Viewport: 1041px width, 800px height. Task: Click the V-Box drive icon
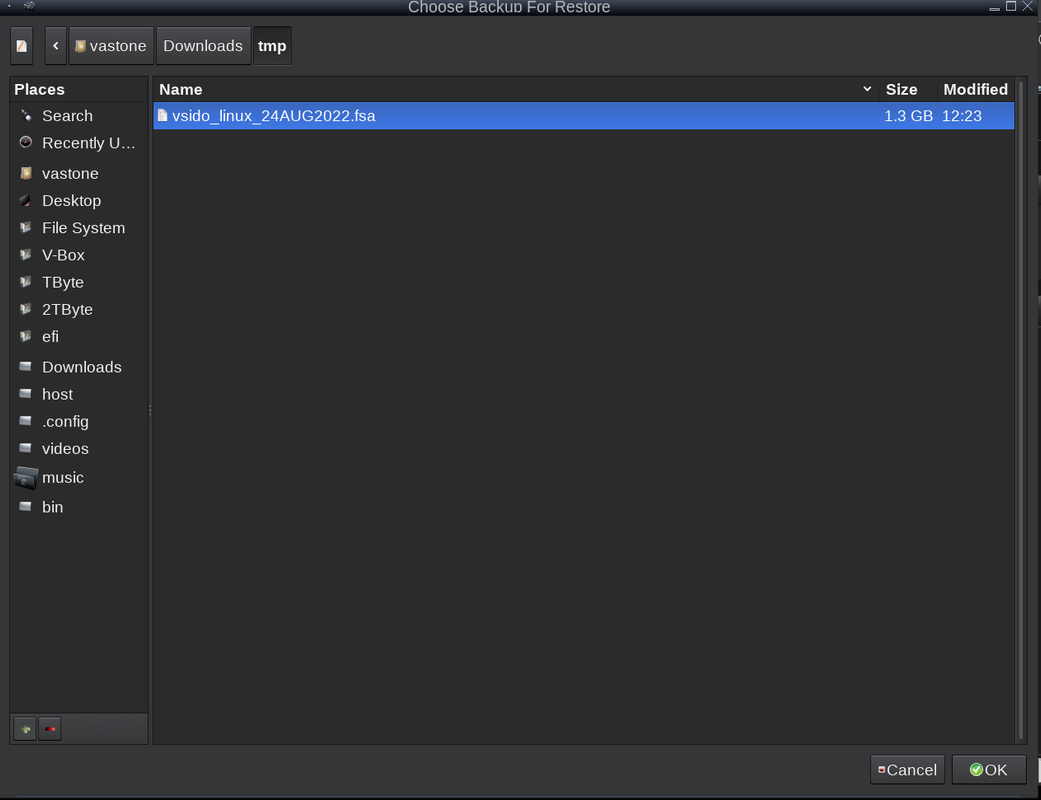coord(26,255)
